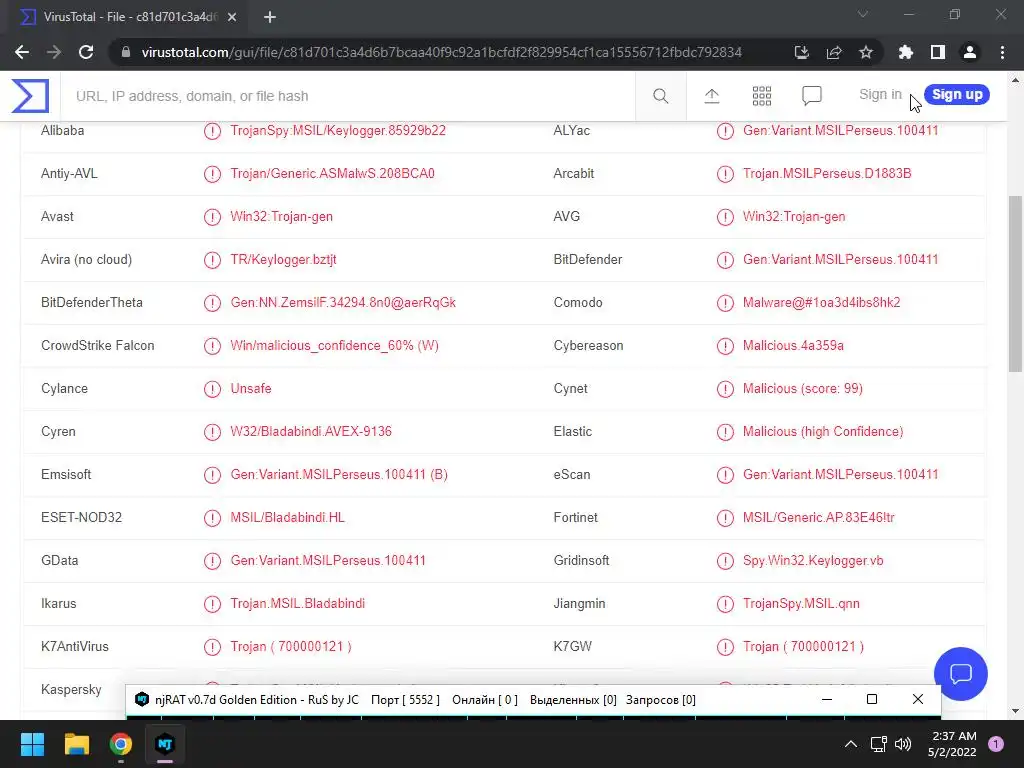Click the alert icon beside Kaspersky row's neighbor K7GW
The image size is (1024, 768).
tap(725, 647)
